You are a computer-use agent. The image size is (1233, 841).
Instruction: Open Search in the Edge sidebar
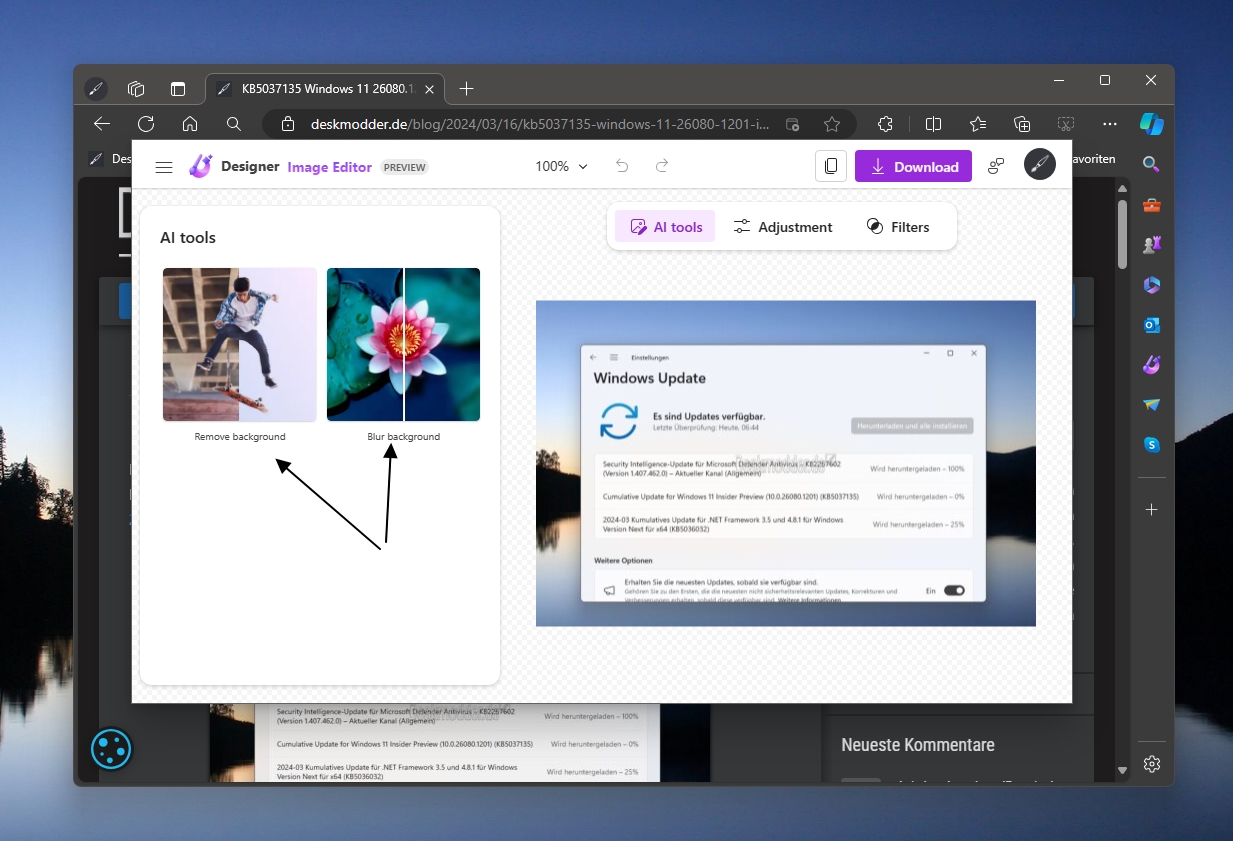[1152, 164]
